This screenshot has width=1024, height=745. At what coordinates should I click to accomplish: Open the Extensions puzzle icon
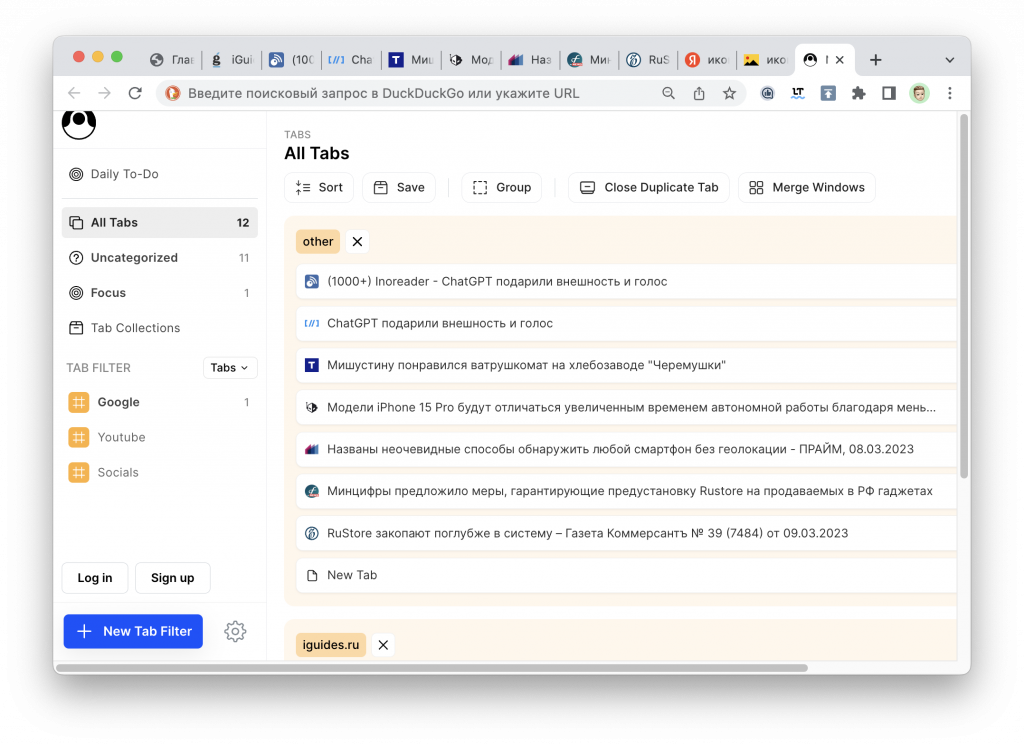pyautogui.click(x=858, y=93)
